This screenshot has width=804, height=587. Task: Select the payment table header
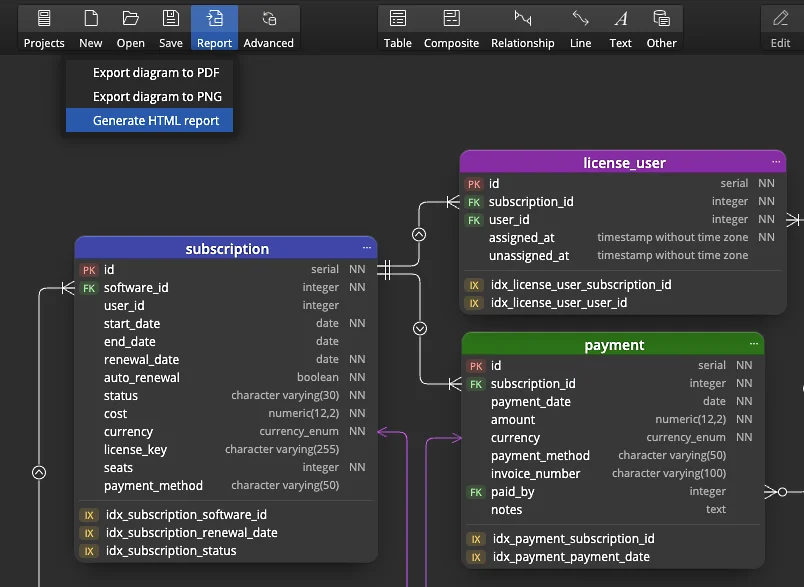coord(613,345)
